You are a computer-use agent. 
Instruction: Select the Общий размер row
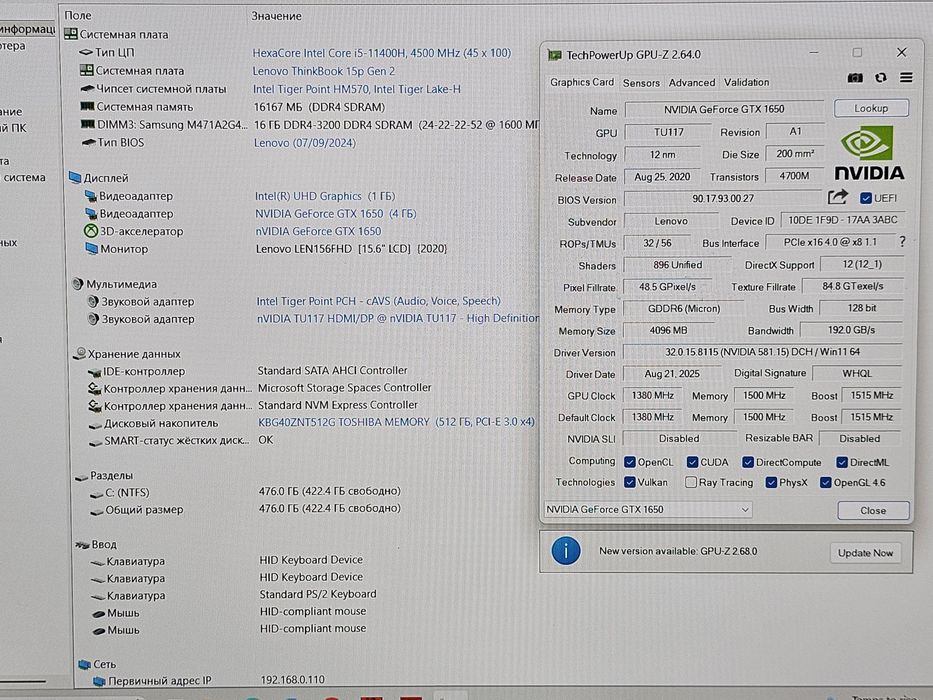[245, 509]
